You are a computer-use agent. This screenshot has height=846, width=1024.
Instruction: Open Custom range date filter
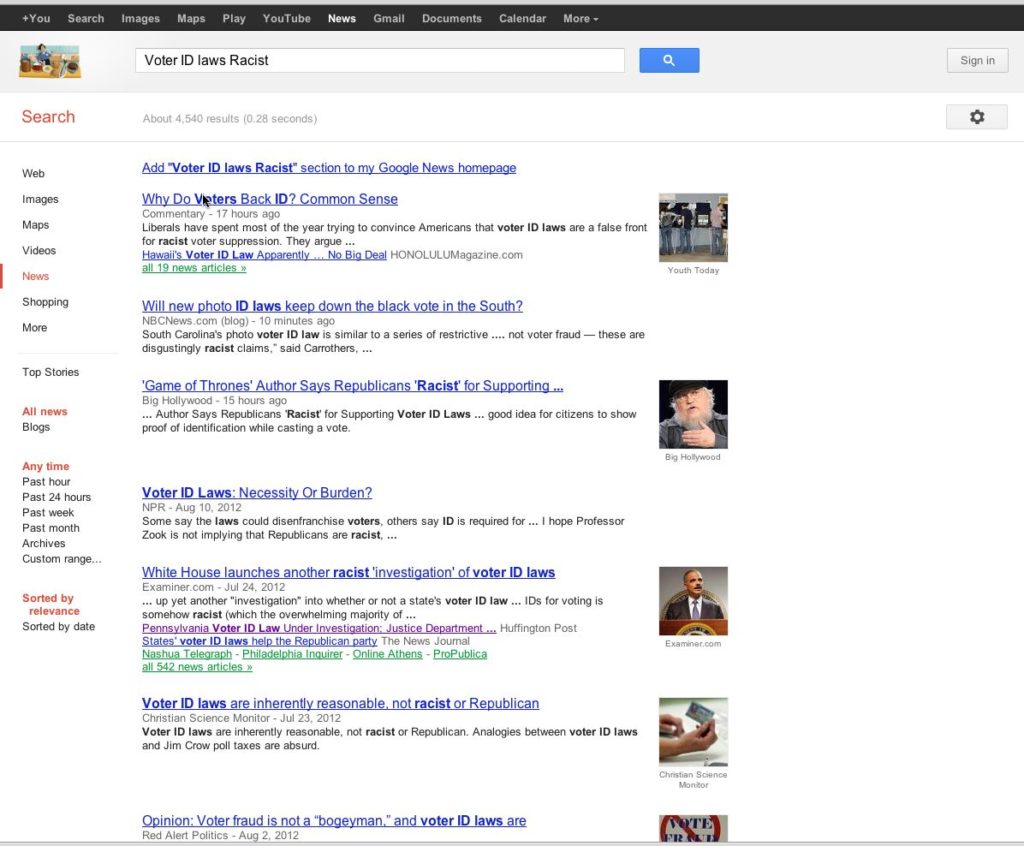[x=61, y=559]
